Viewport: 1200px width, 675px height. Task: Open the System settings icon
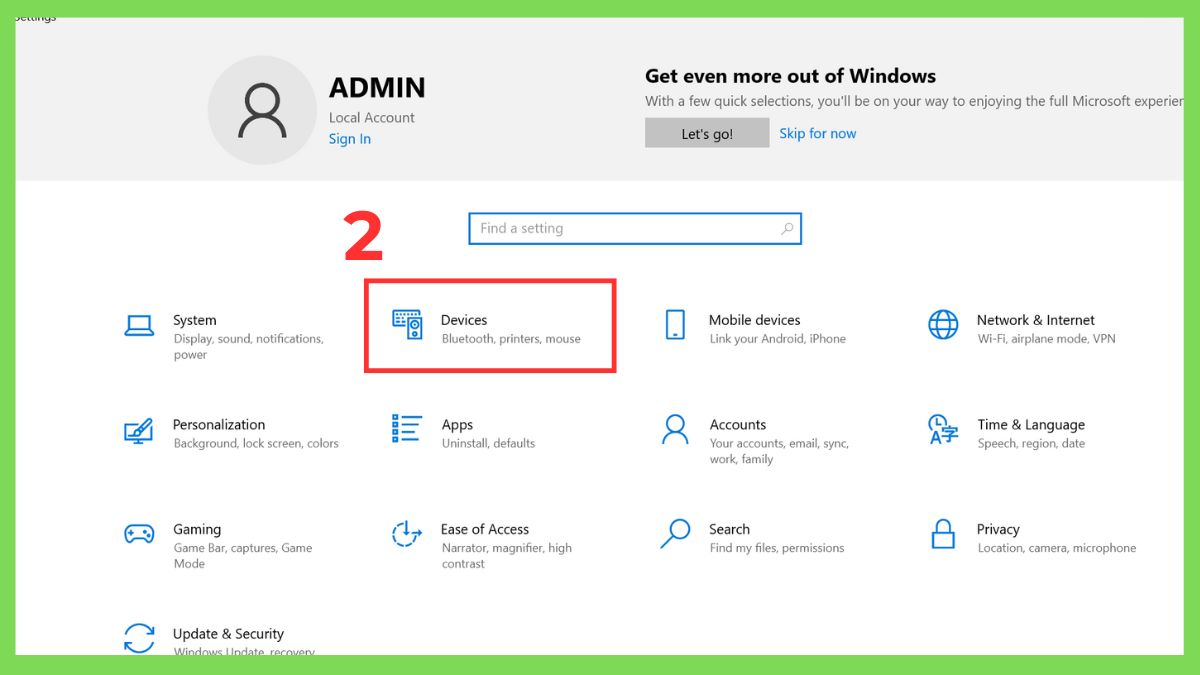click(140, 323)
